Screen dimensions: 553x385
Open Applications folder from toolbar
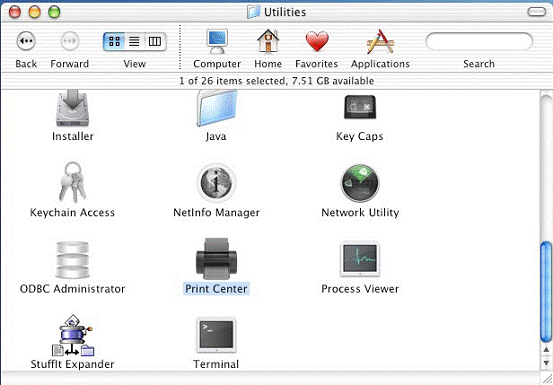(380, 42)
